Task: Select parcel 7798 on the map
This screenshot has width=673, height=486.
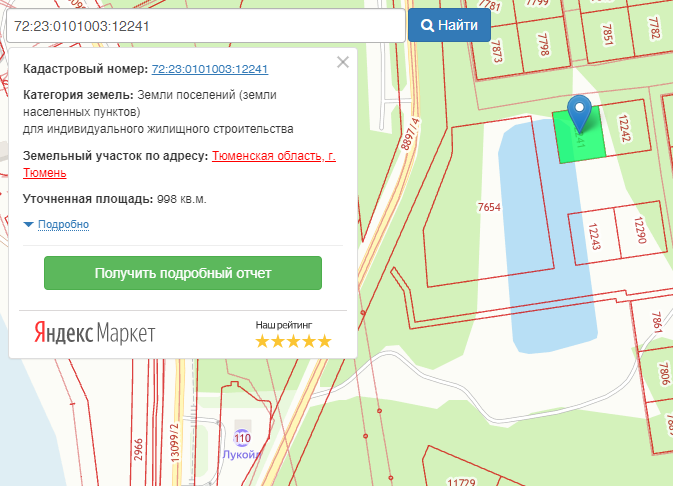Action: pos(543,43)
